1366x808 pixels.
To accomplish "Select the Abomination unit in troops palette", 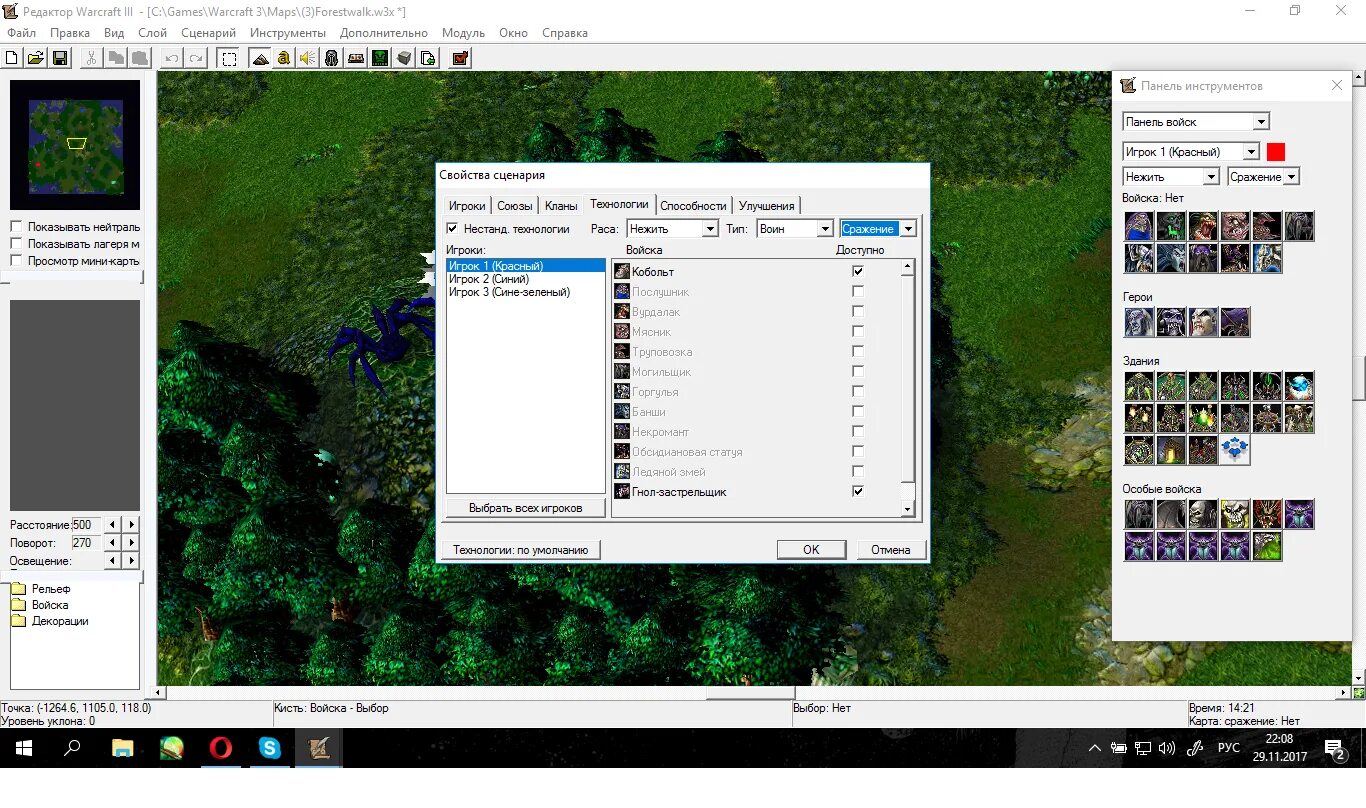I will coord(1235,226).
